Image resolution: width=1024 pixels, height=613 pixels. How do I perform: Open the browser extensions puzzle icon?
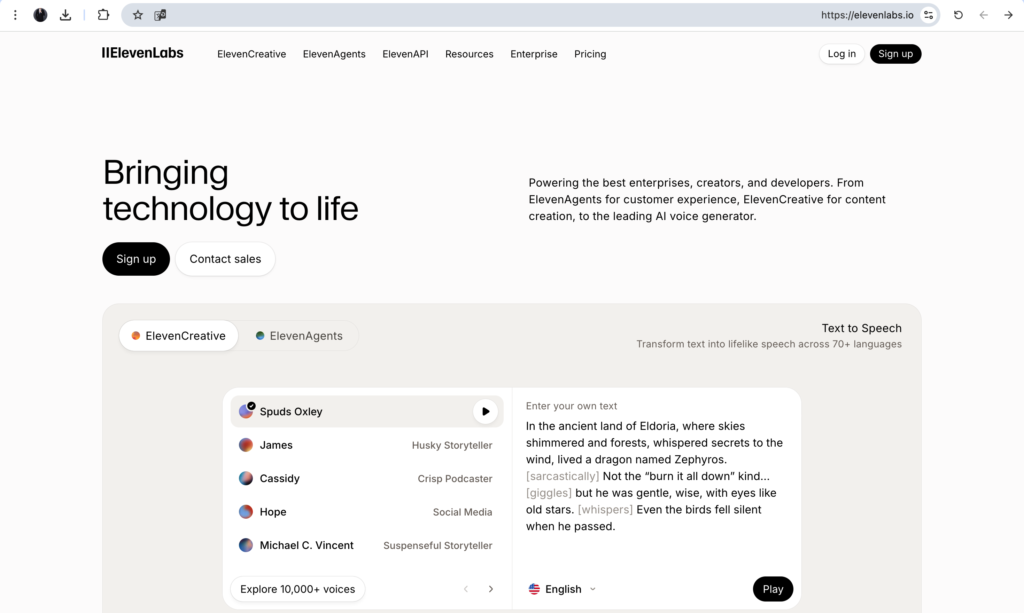(x=103, y=15)
